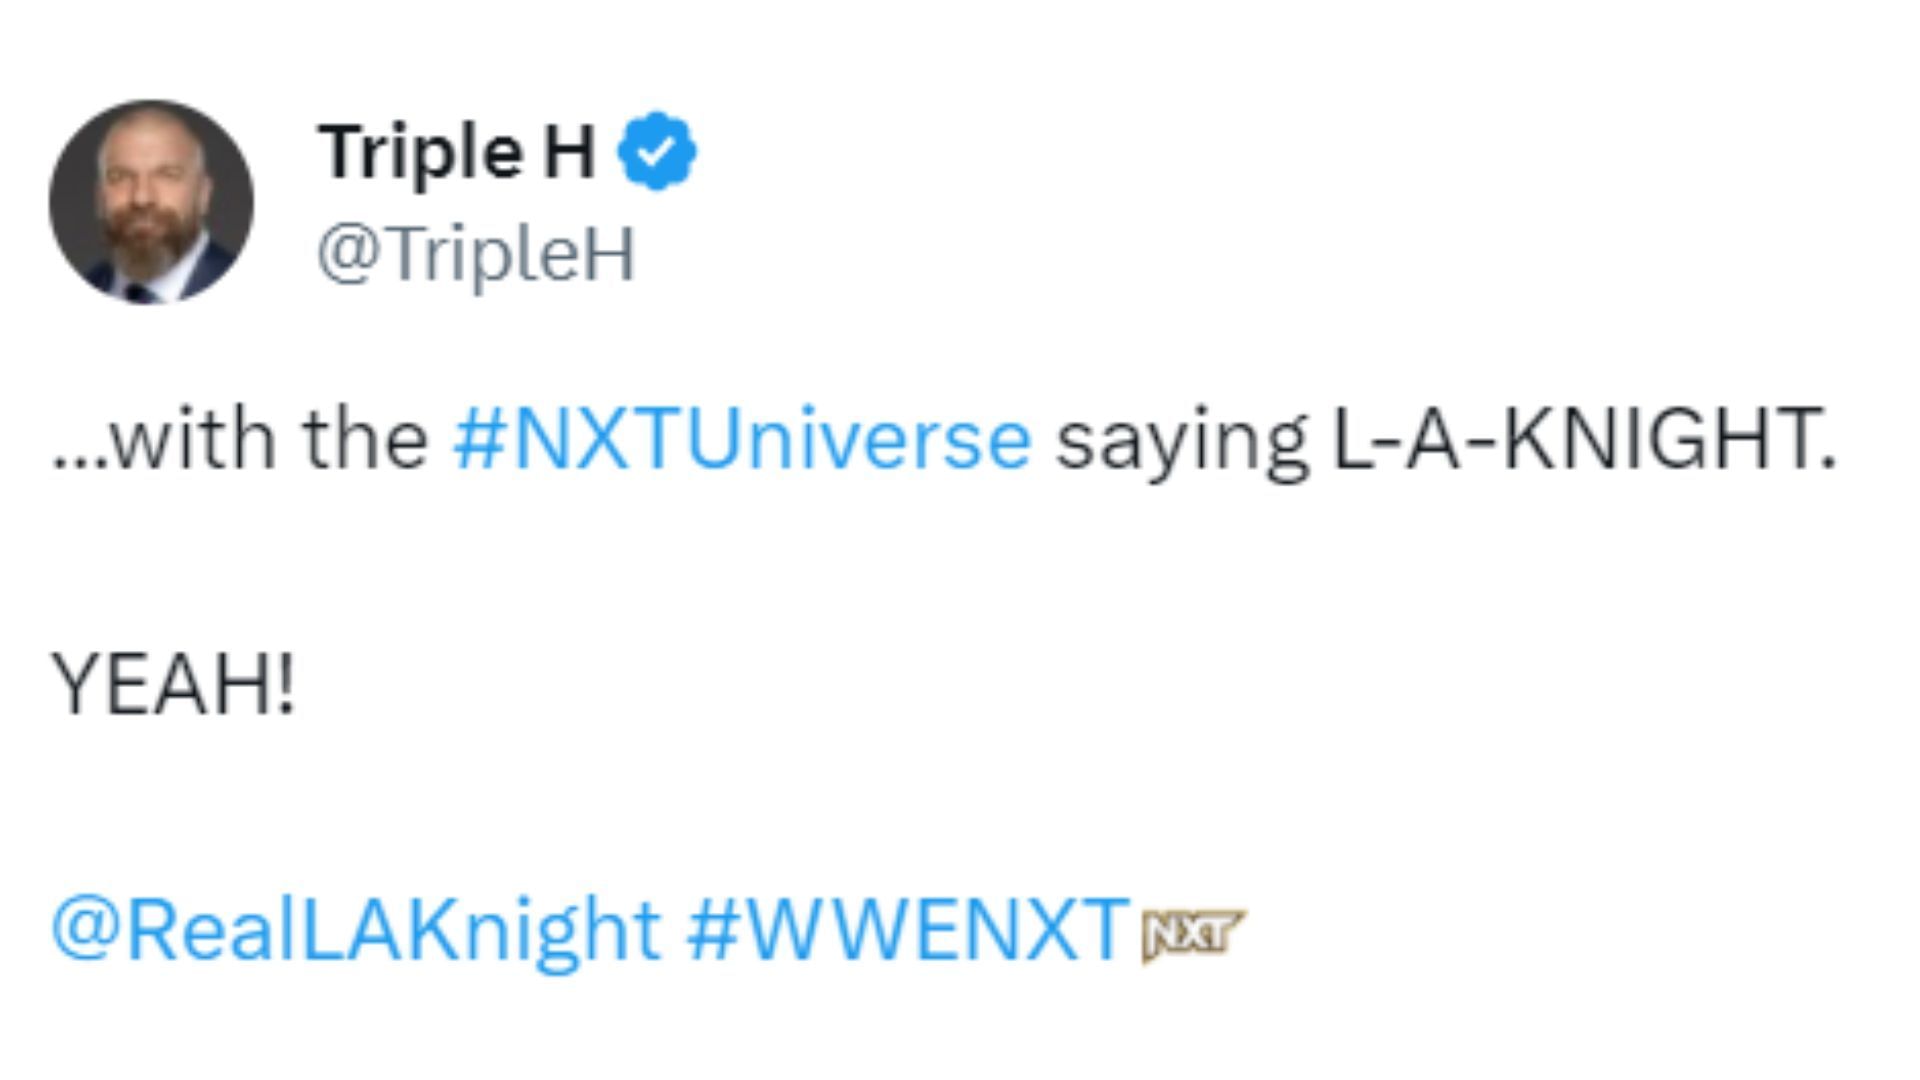This screenshot has height=1080, width=1920.
Task: Click the word YEAH! in the tweet
Action: (x=173, y=685)
